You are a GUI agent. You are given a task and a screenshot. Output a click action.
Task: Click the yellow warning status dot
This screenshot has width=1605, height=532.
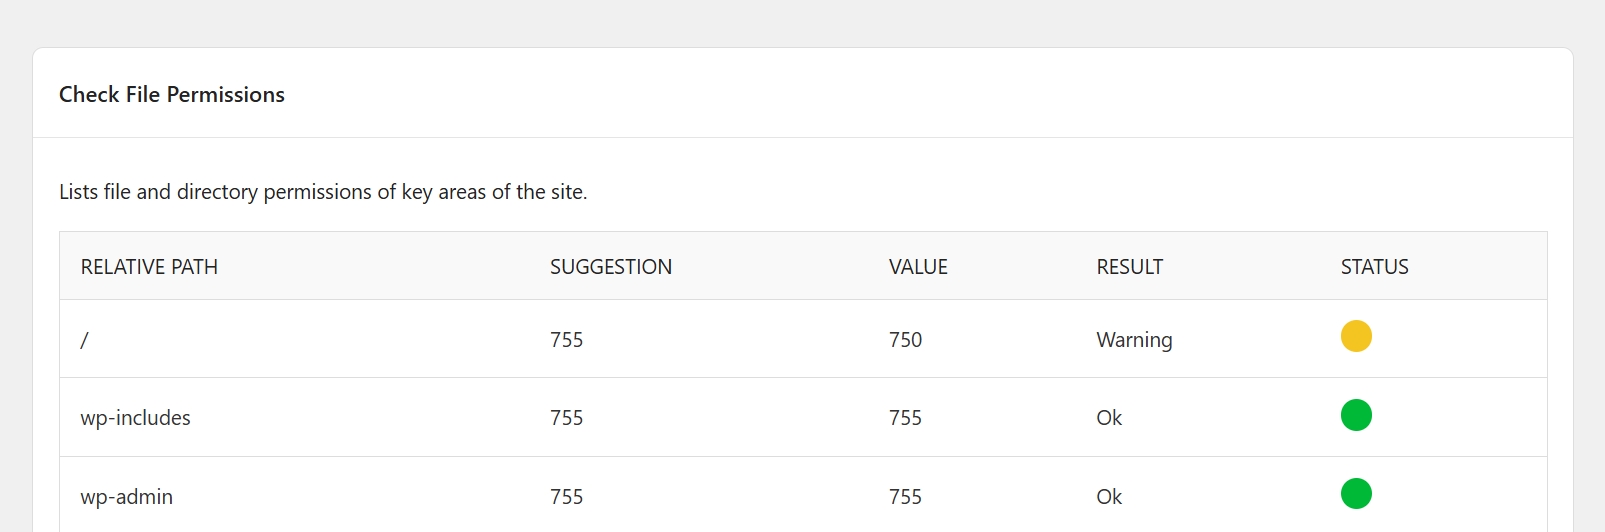tap(1356, 336)
